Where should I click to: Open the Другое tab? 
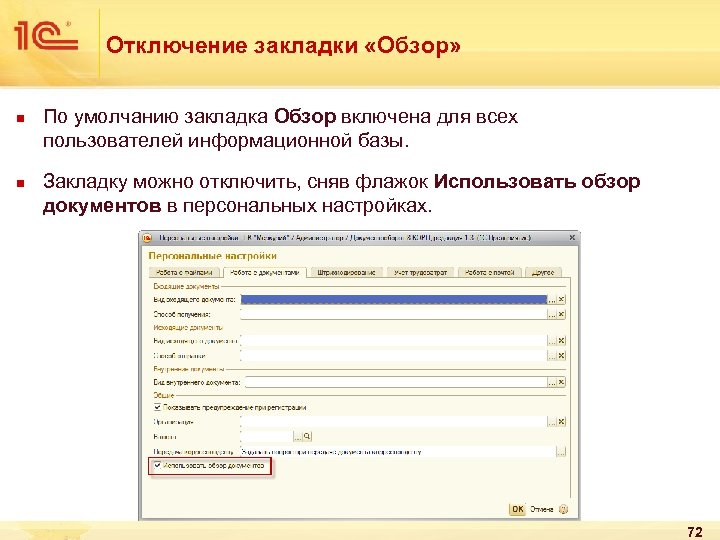click(x=543, y=272)
